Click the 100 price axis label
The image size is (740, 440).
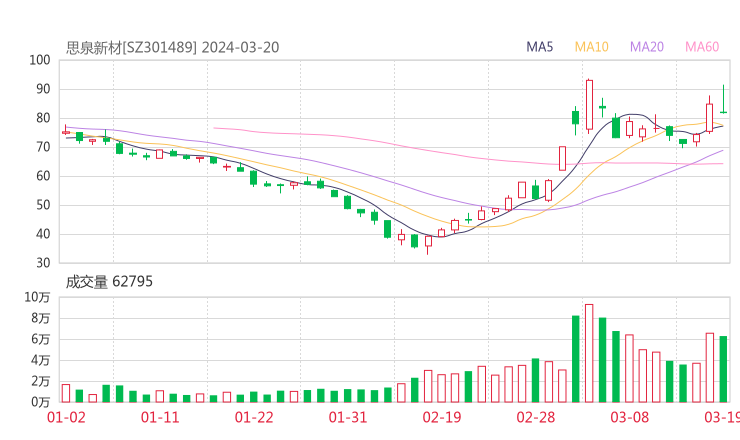(x=40, y=60)
